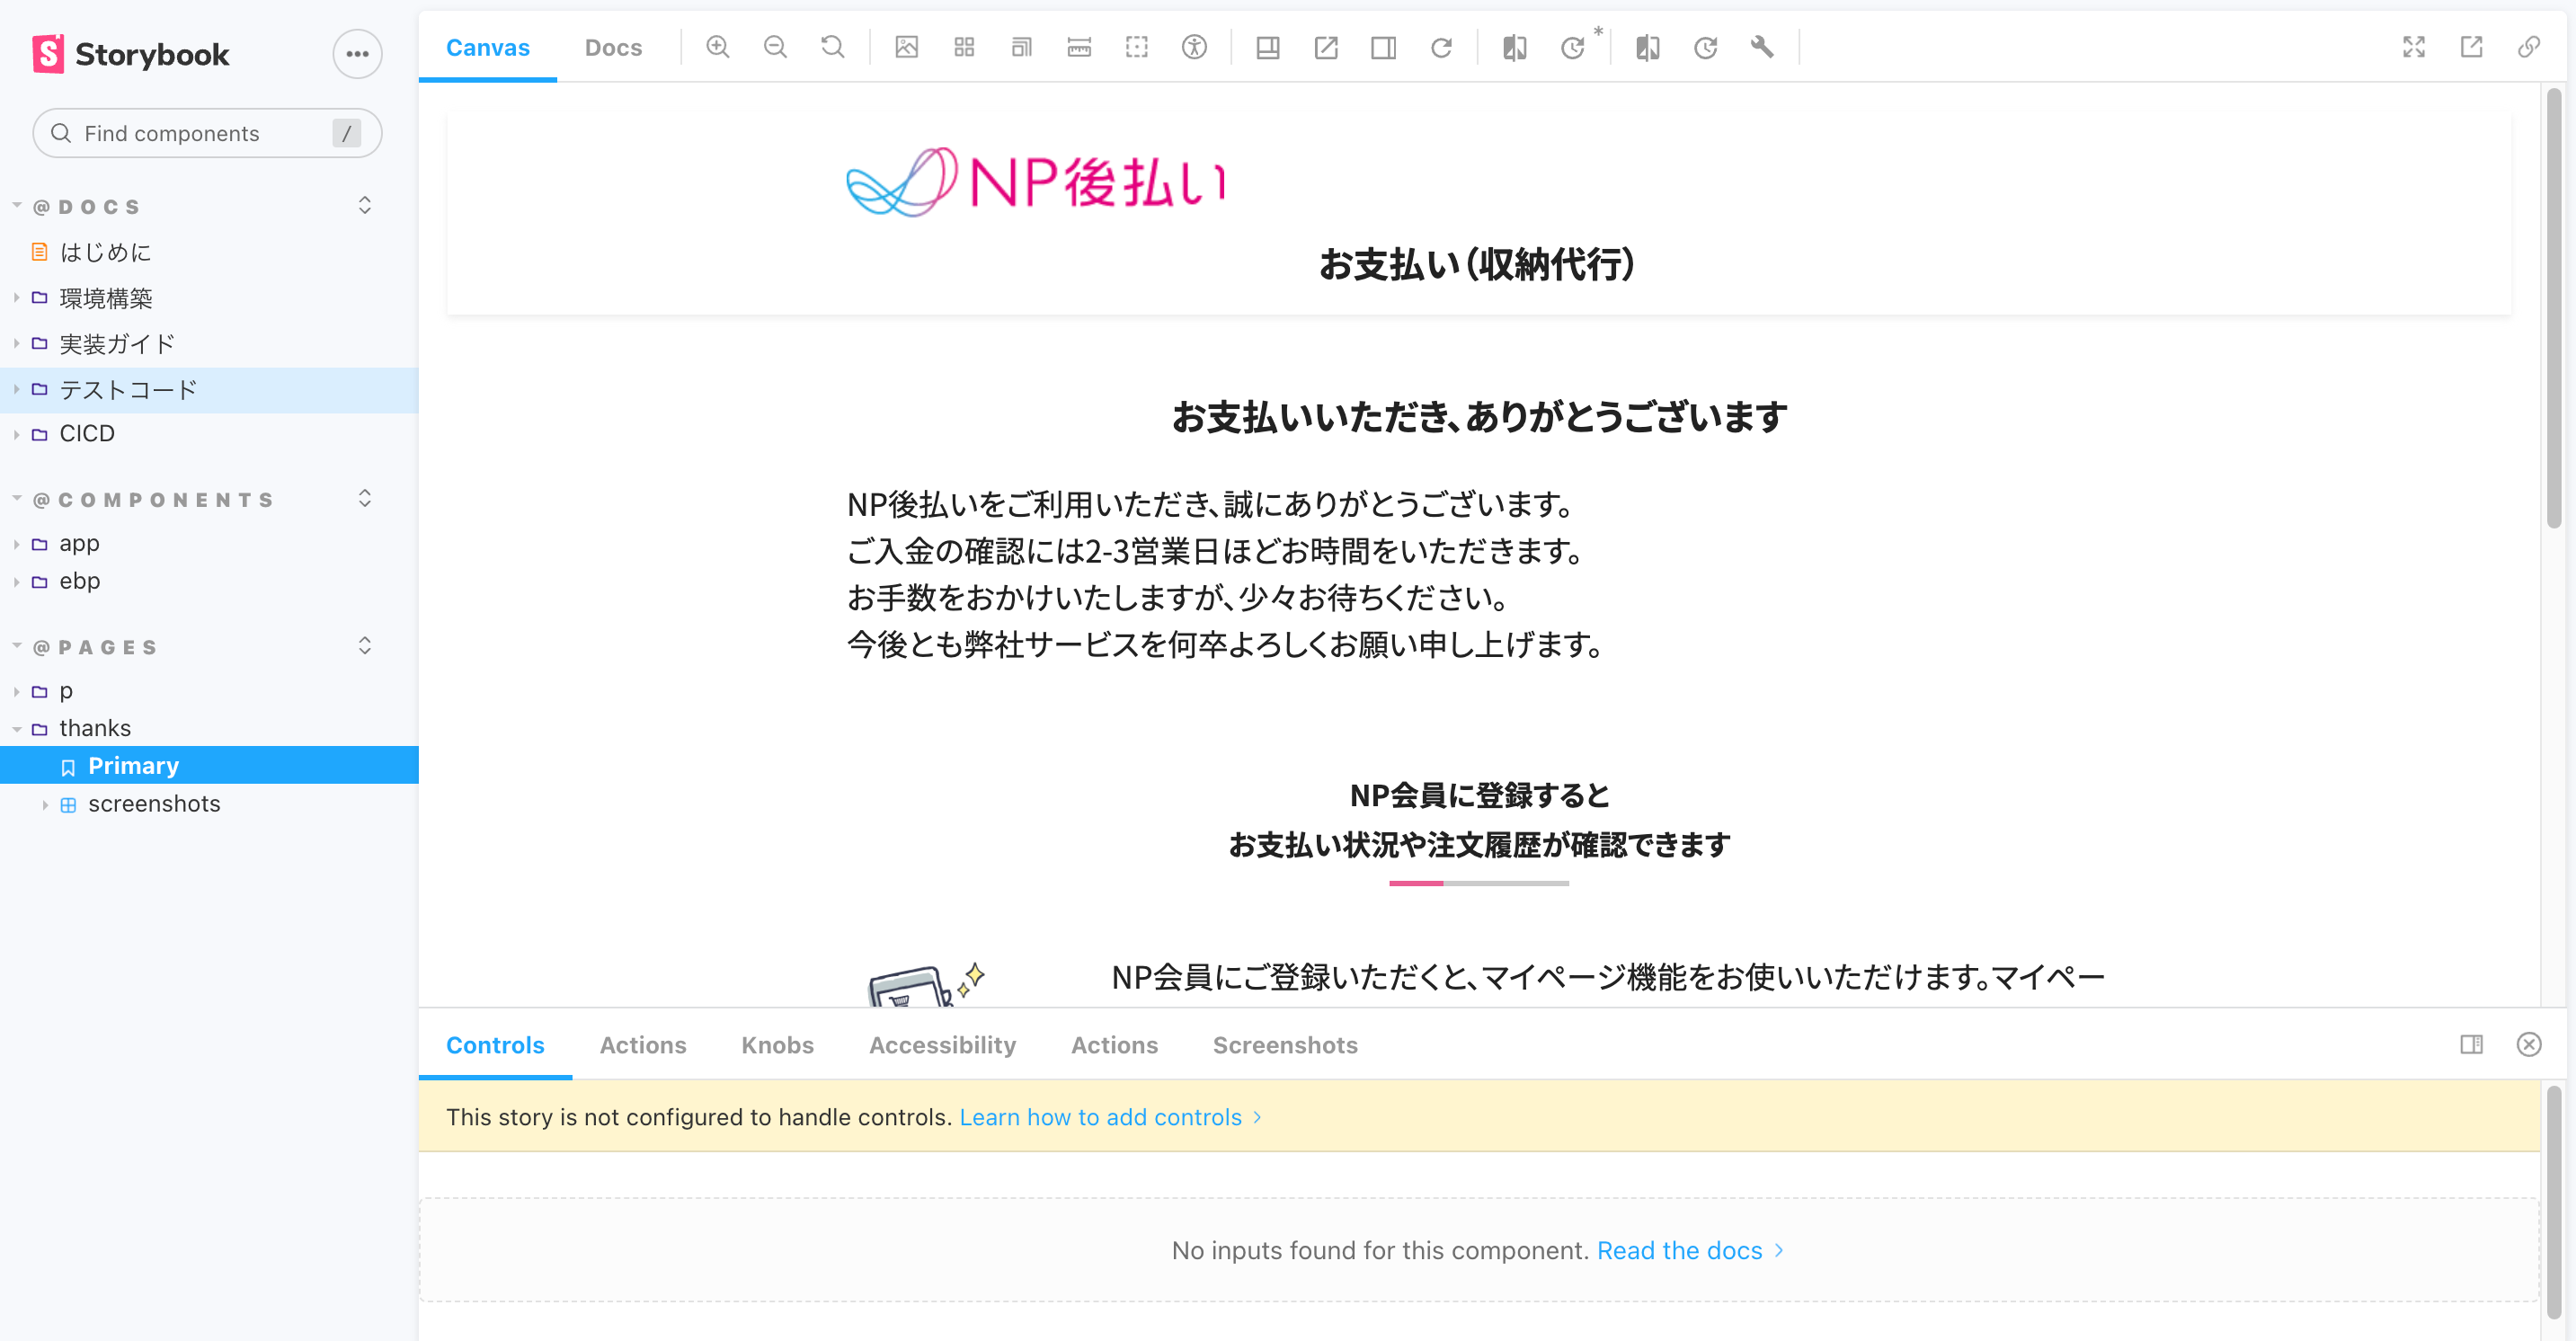This screenshot has height=1341, width=2576.
Task: Toggle the measure ruler icon
Action: [x=1079, y=47]
